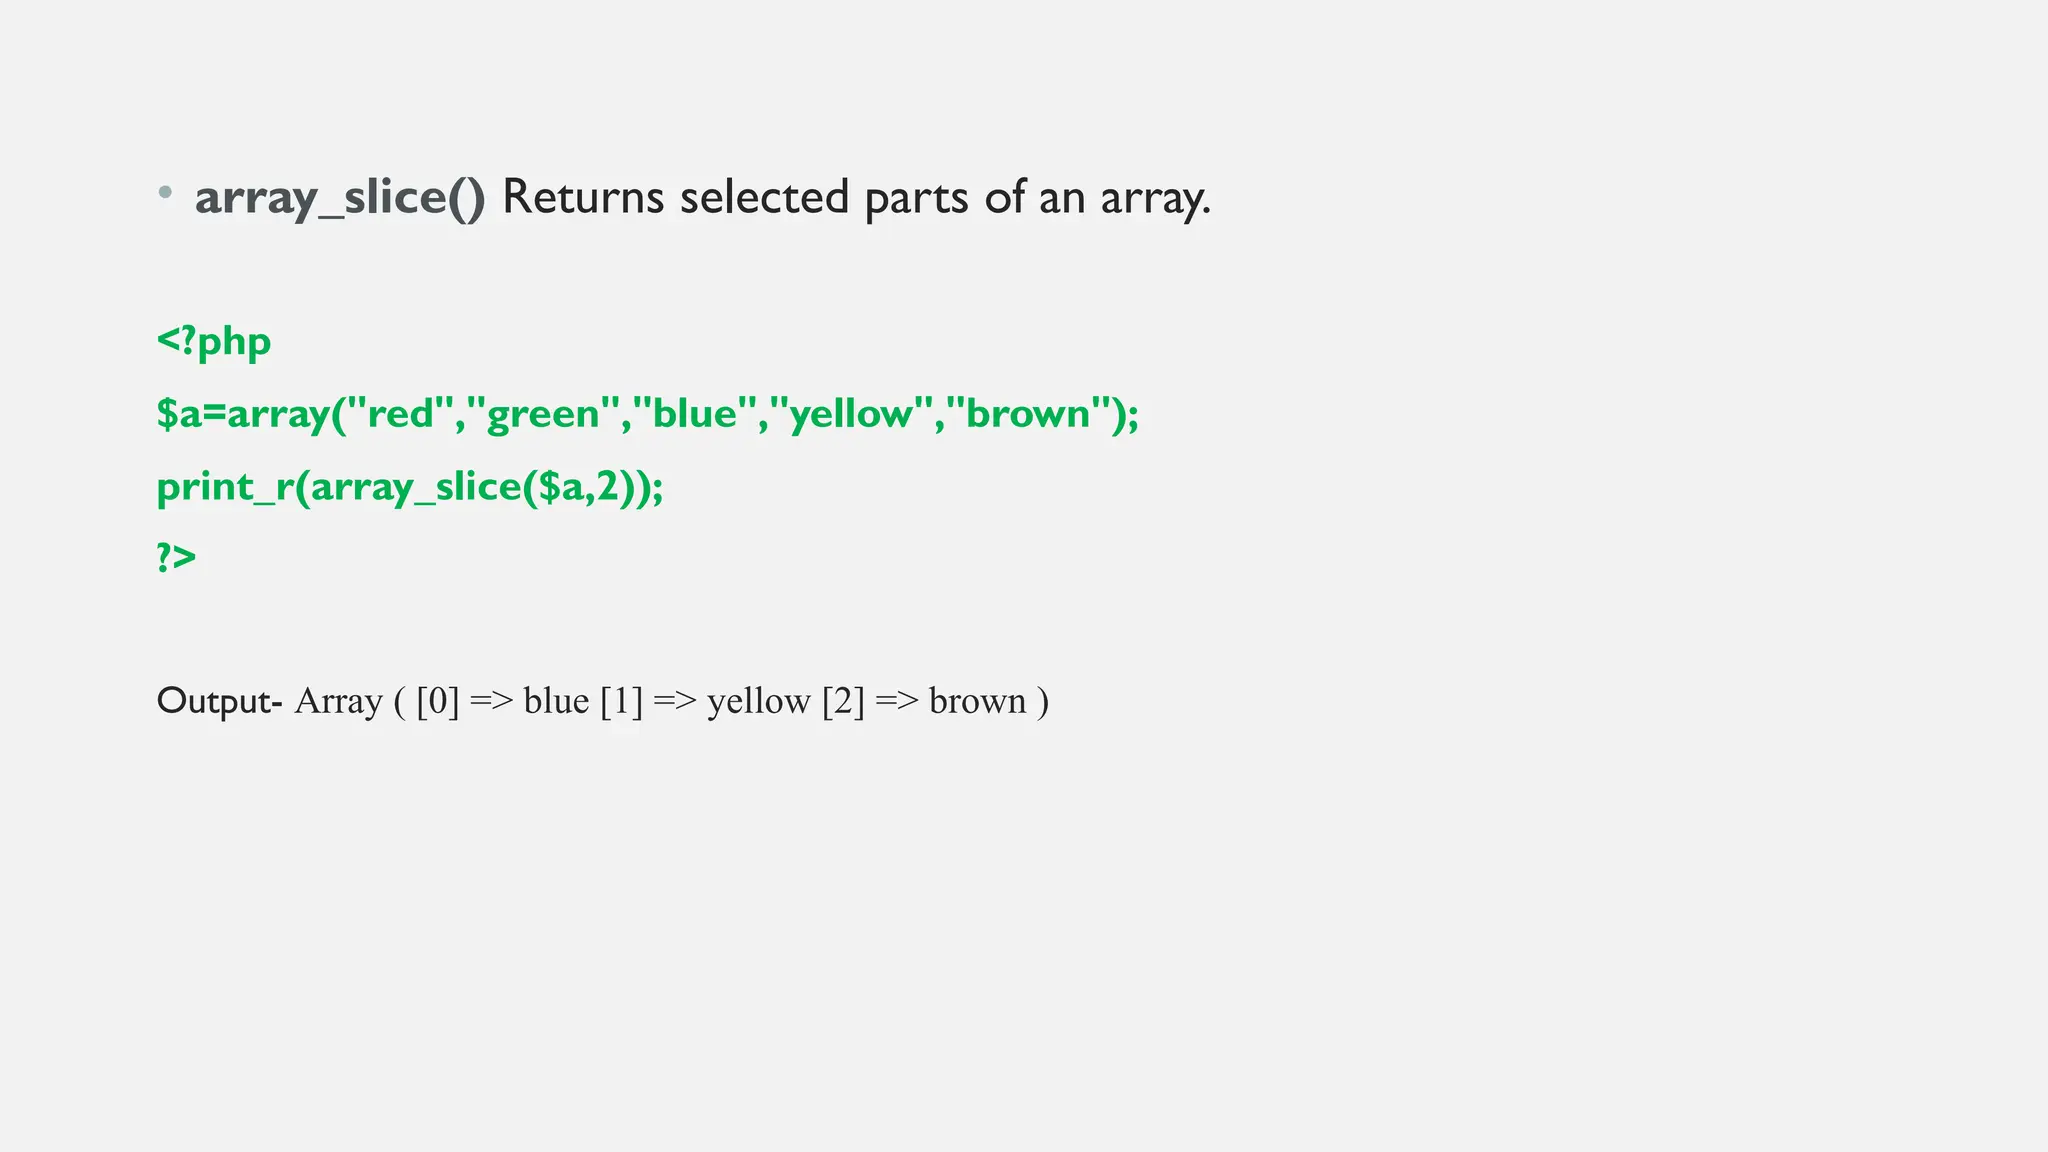Click the output value "brown" after [2]
The height and width of the screenshot is (1152, 2048).
978,701
